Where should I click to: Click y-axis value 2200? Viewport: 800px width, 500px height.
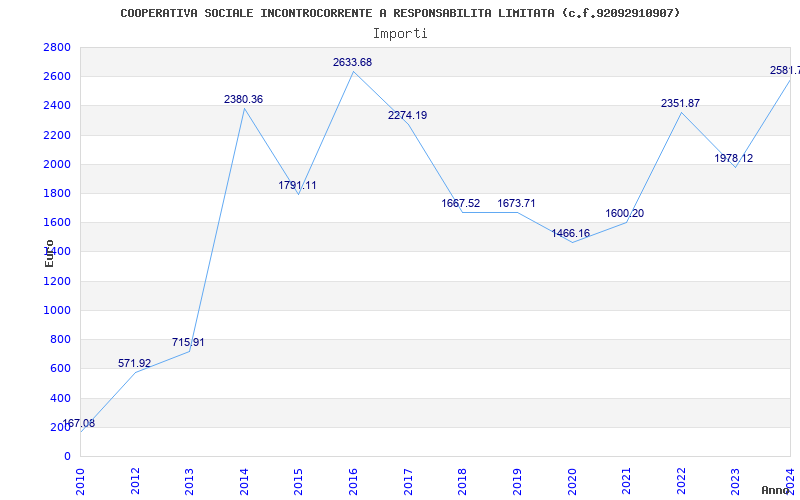(x=57, y=135)
